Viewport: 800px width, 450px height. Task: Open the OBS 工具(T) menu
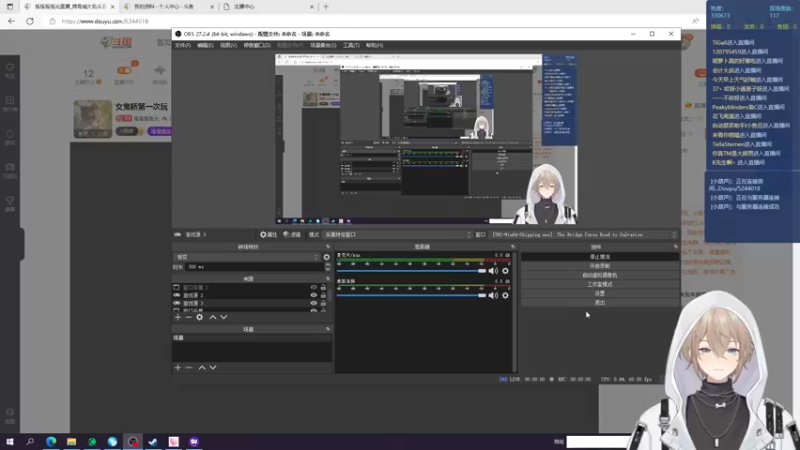click(x=351, y=45)
